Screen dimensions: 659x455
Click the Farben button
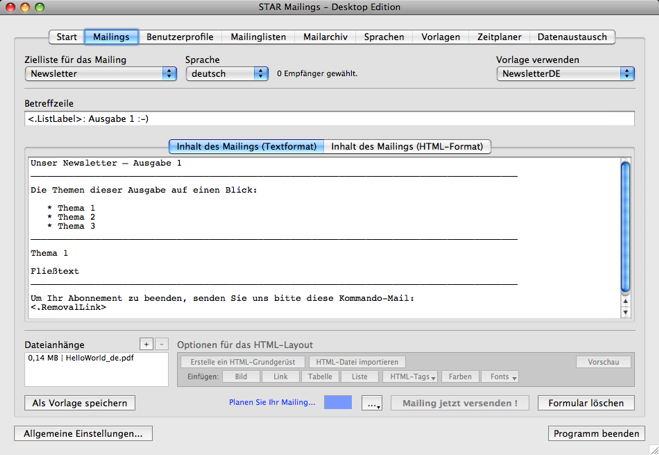point(460,376)
